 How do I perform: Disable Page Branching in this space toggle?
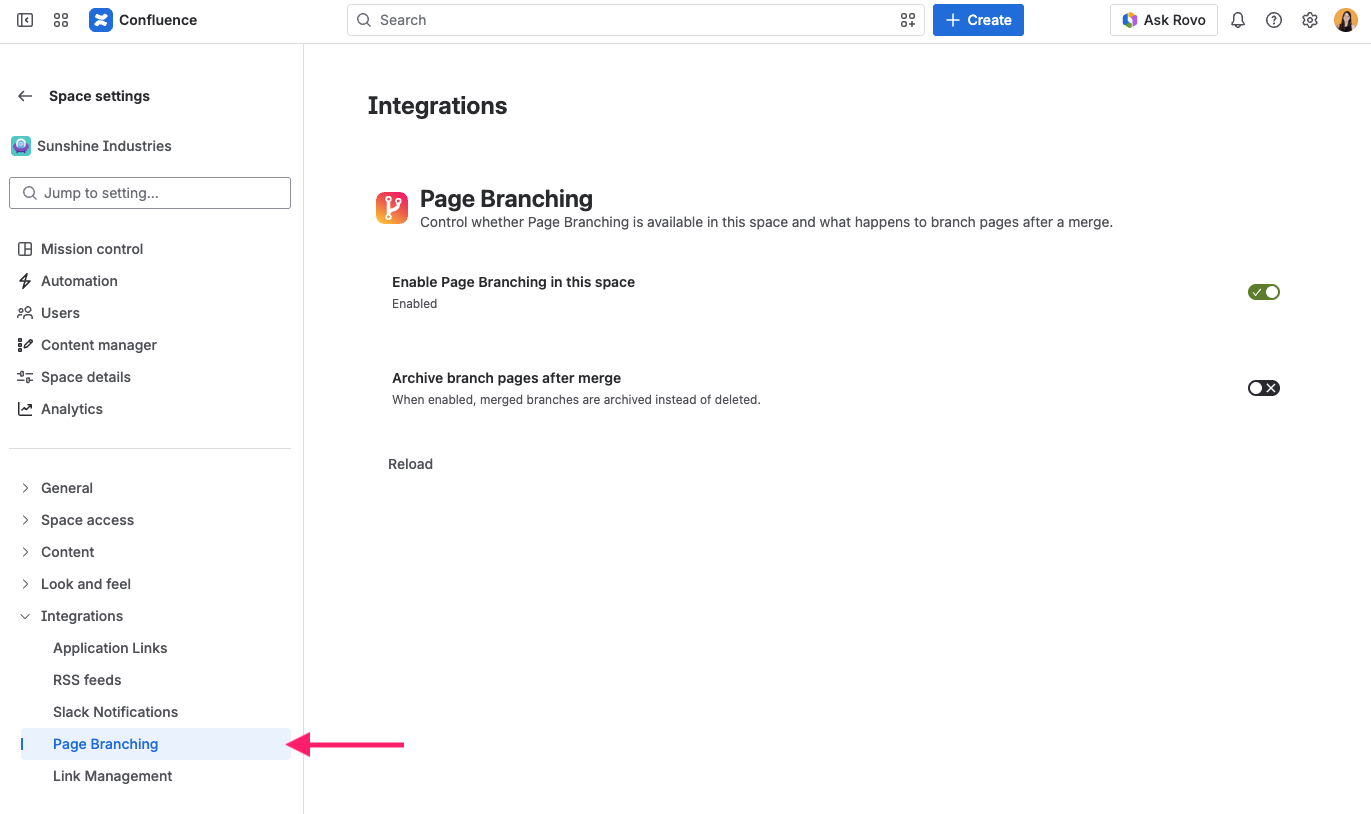pyautogui.click(x=1264, y=292)
